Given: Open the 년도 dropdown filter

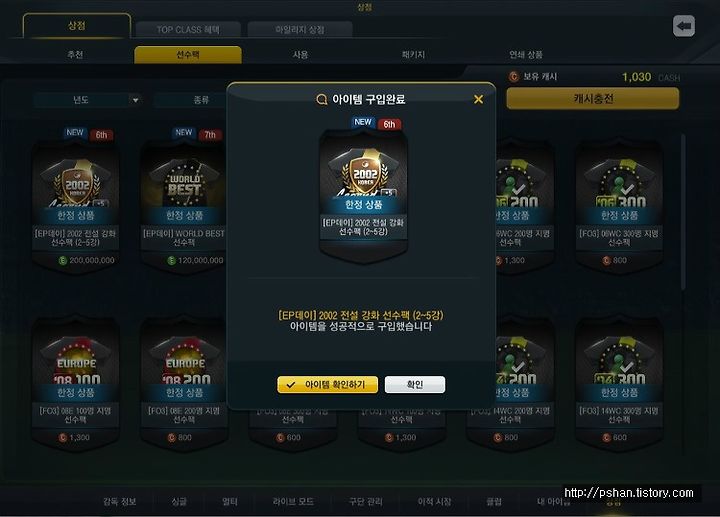Looking at the screenshot, I should [x=87, y=100].
